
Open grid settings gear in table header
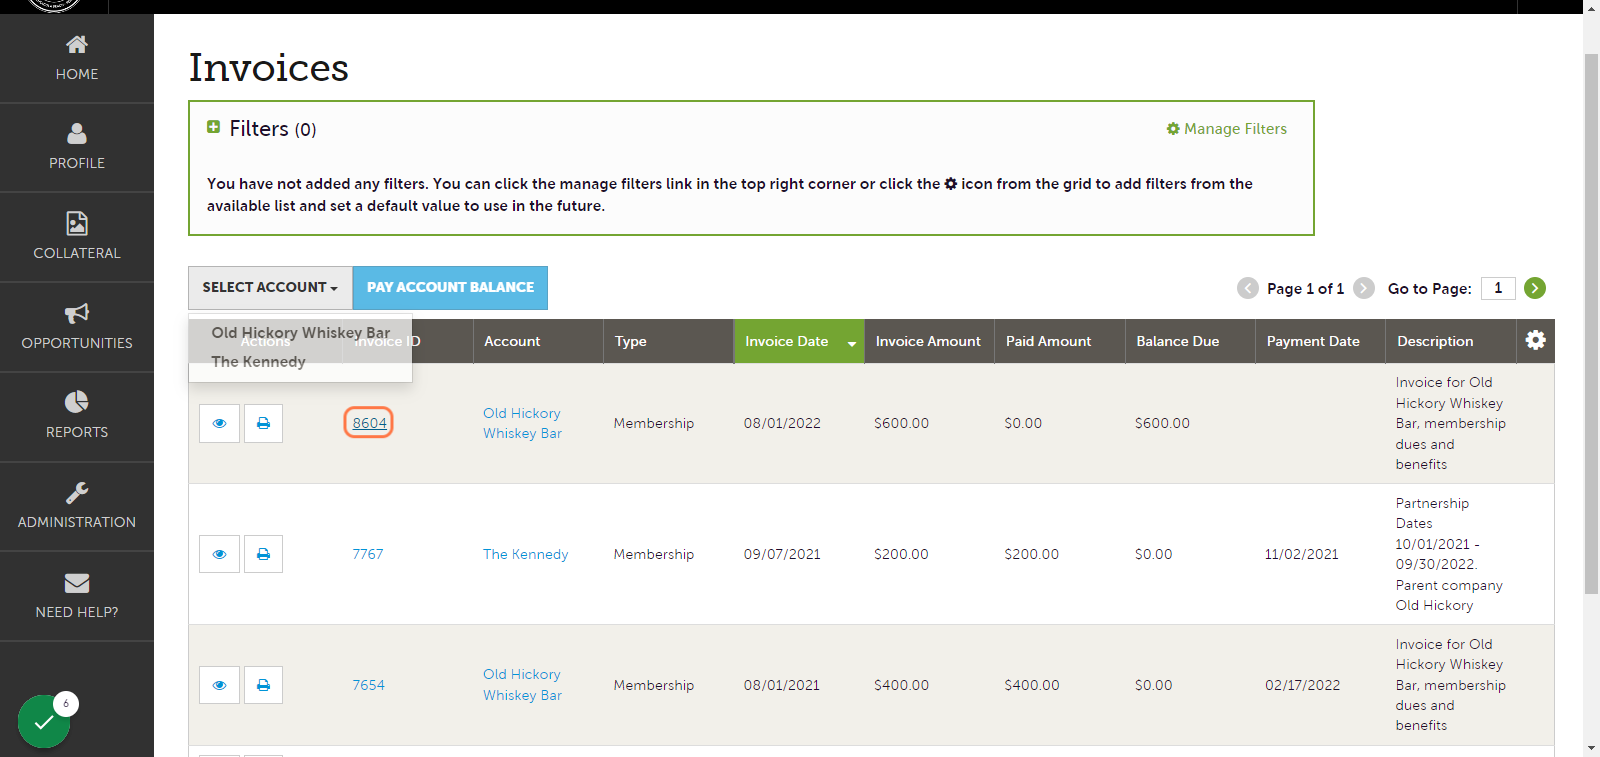pos(1536,340)
